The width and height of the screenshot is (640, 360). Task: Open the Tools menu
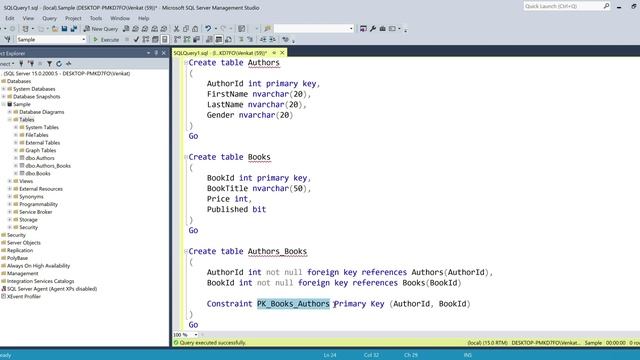click(x=96, y=18)
